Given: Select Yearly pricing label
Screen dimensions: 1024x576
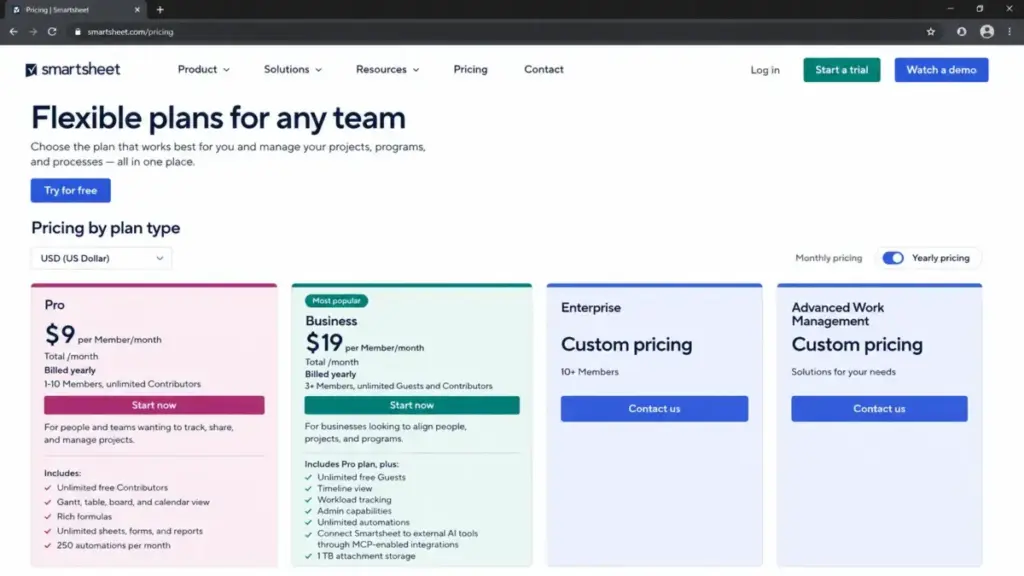Looking at the screenshot, I should pyautogui.click(x=940, y=258).
